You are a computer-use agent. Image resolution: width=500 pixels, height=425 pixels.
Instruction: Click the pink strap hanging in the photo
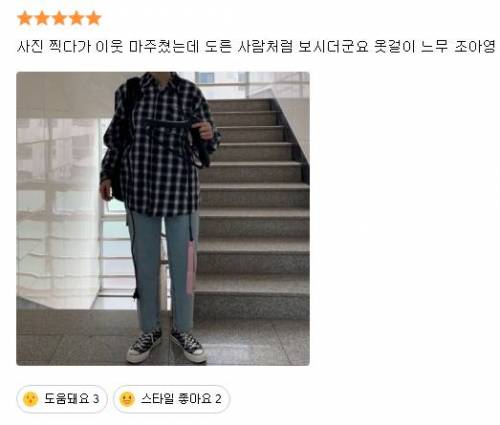click(191, 267)
